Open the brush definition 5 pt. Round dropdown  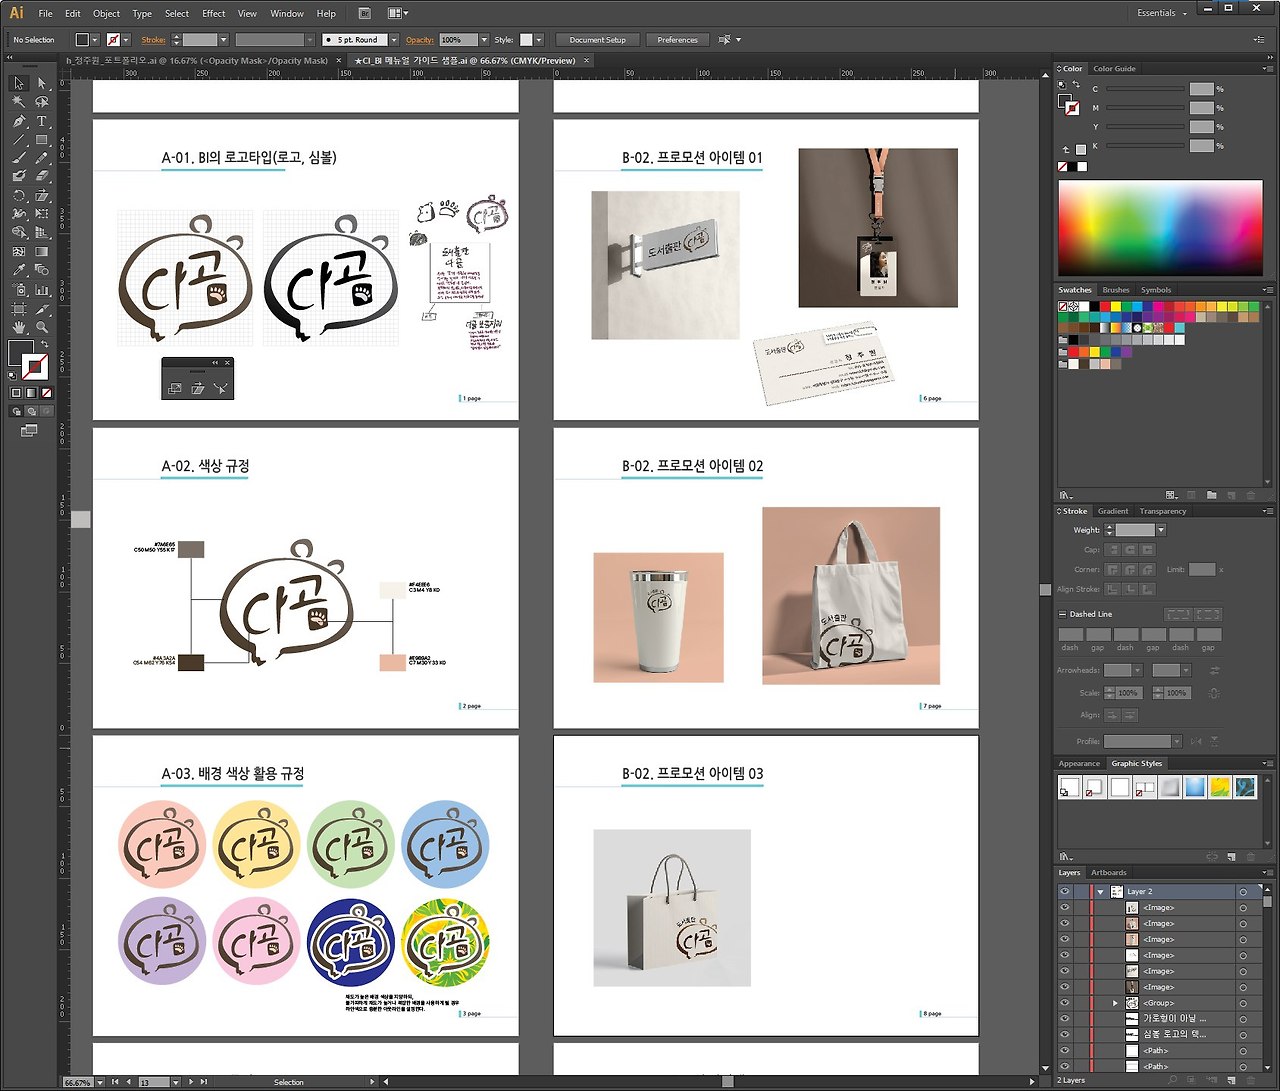[393, 40]
